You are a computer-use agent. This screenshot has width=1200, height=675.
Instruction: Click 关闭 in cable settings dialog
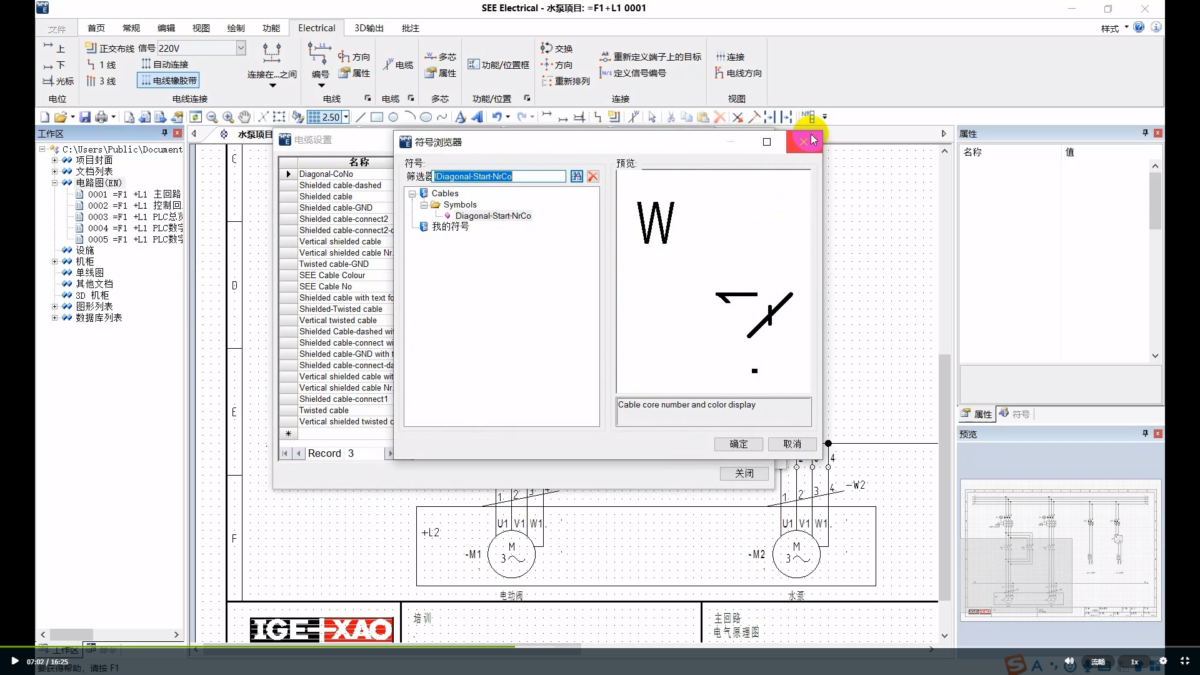click(744, 474)
